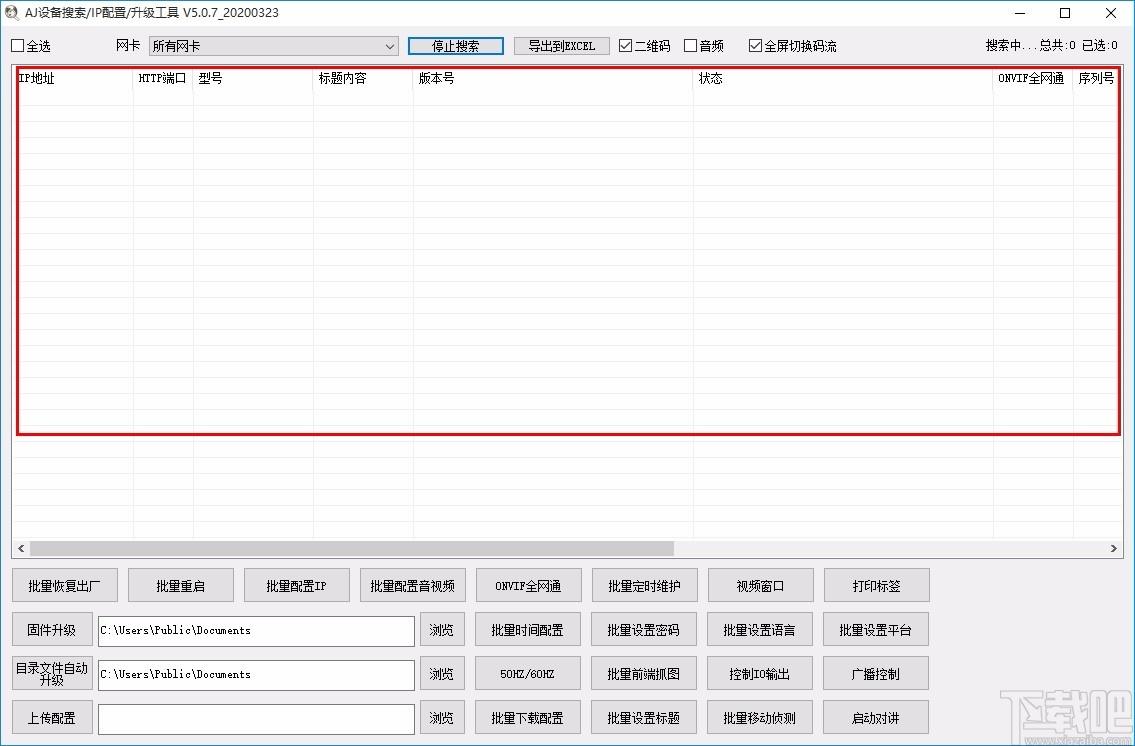Check the 全选 select-all checkbox
This screenshot has height=746, width=1135.
point(18,46)
